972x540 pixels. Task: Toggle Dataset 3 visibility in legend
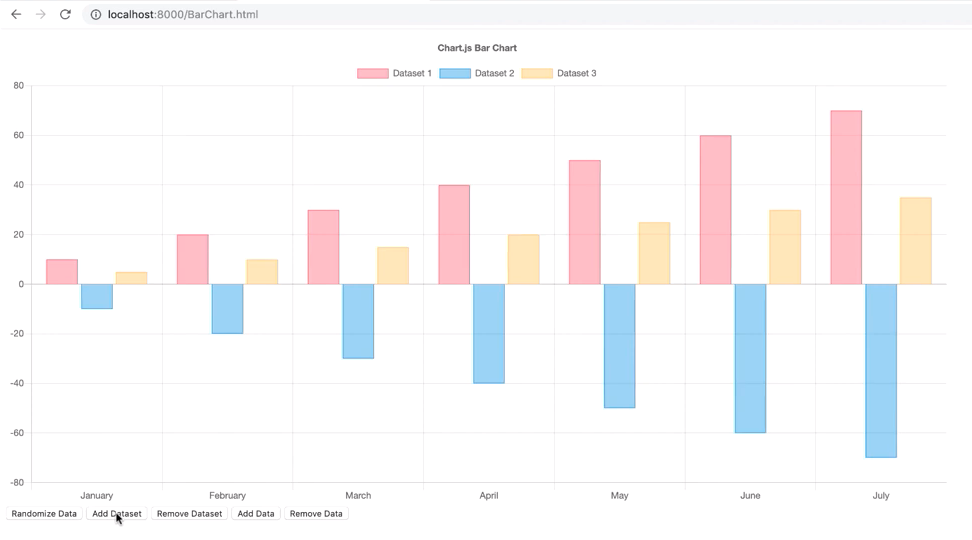pos(576,73)
